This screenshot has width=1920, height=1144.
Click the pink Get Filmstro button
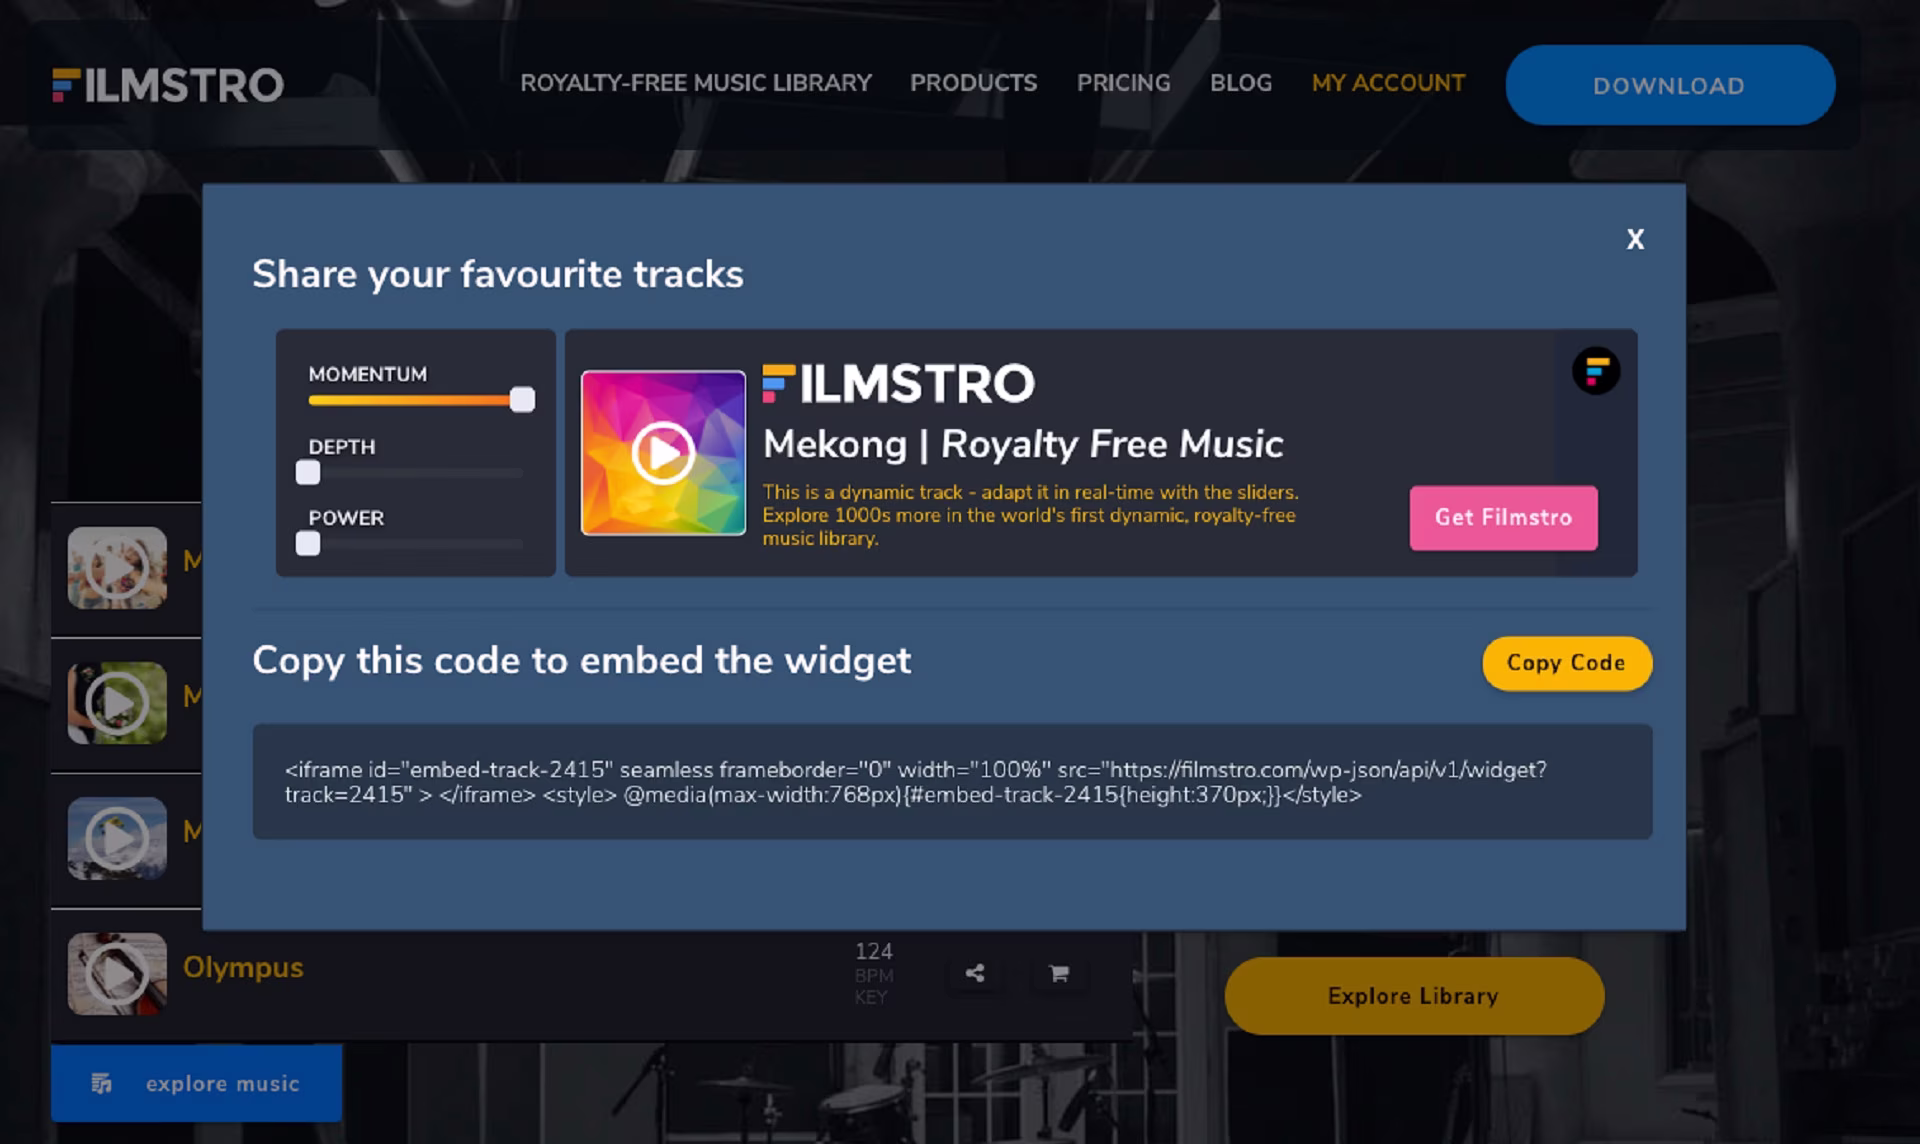[x=1503, y=518]
